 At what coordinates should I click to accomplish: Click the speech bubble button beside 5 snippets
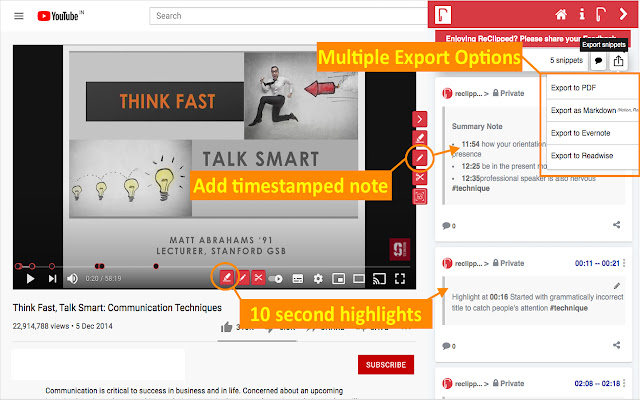(598, 61)
